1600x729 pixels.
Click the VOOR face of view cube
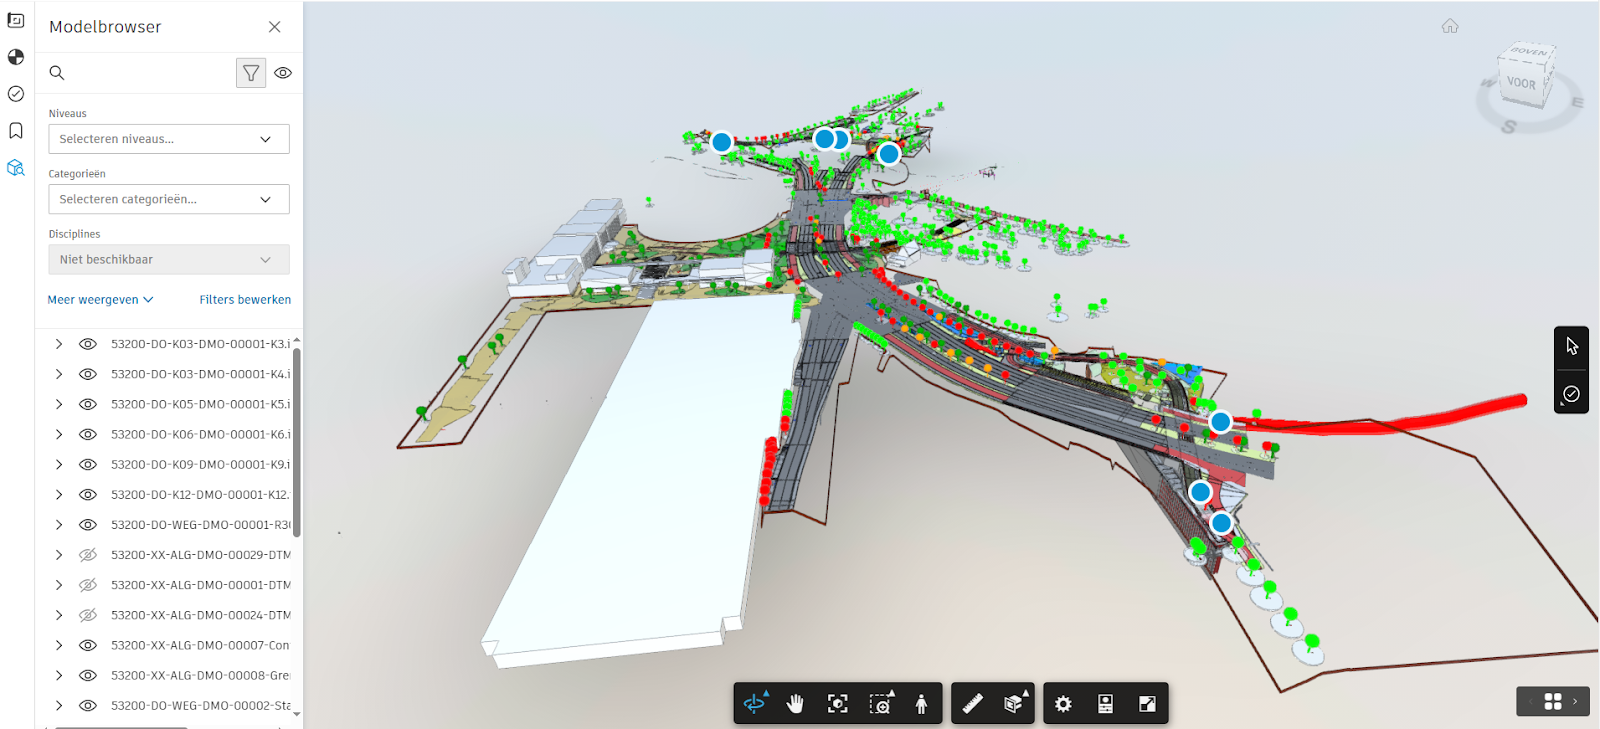(x=1521, y=84)
